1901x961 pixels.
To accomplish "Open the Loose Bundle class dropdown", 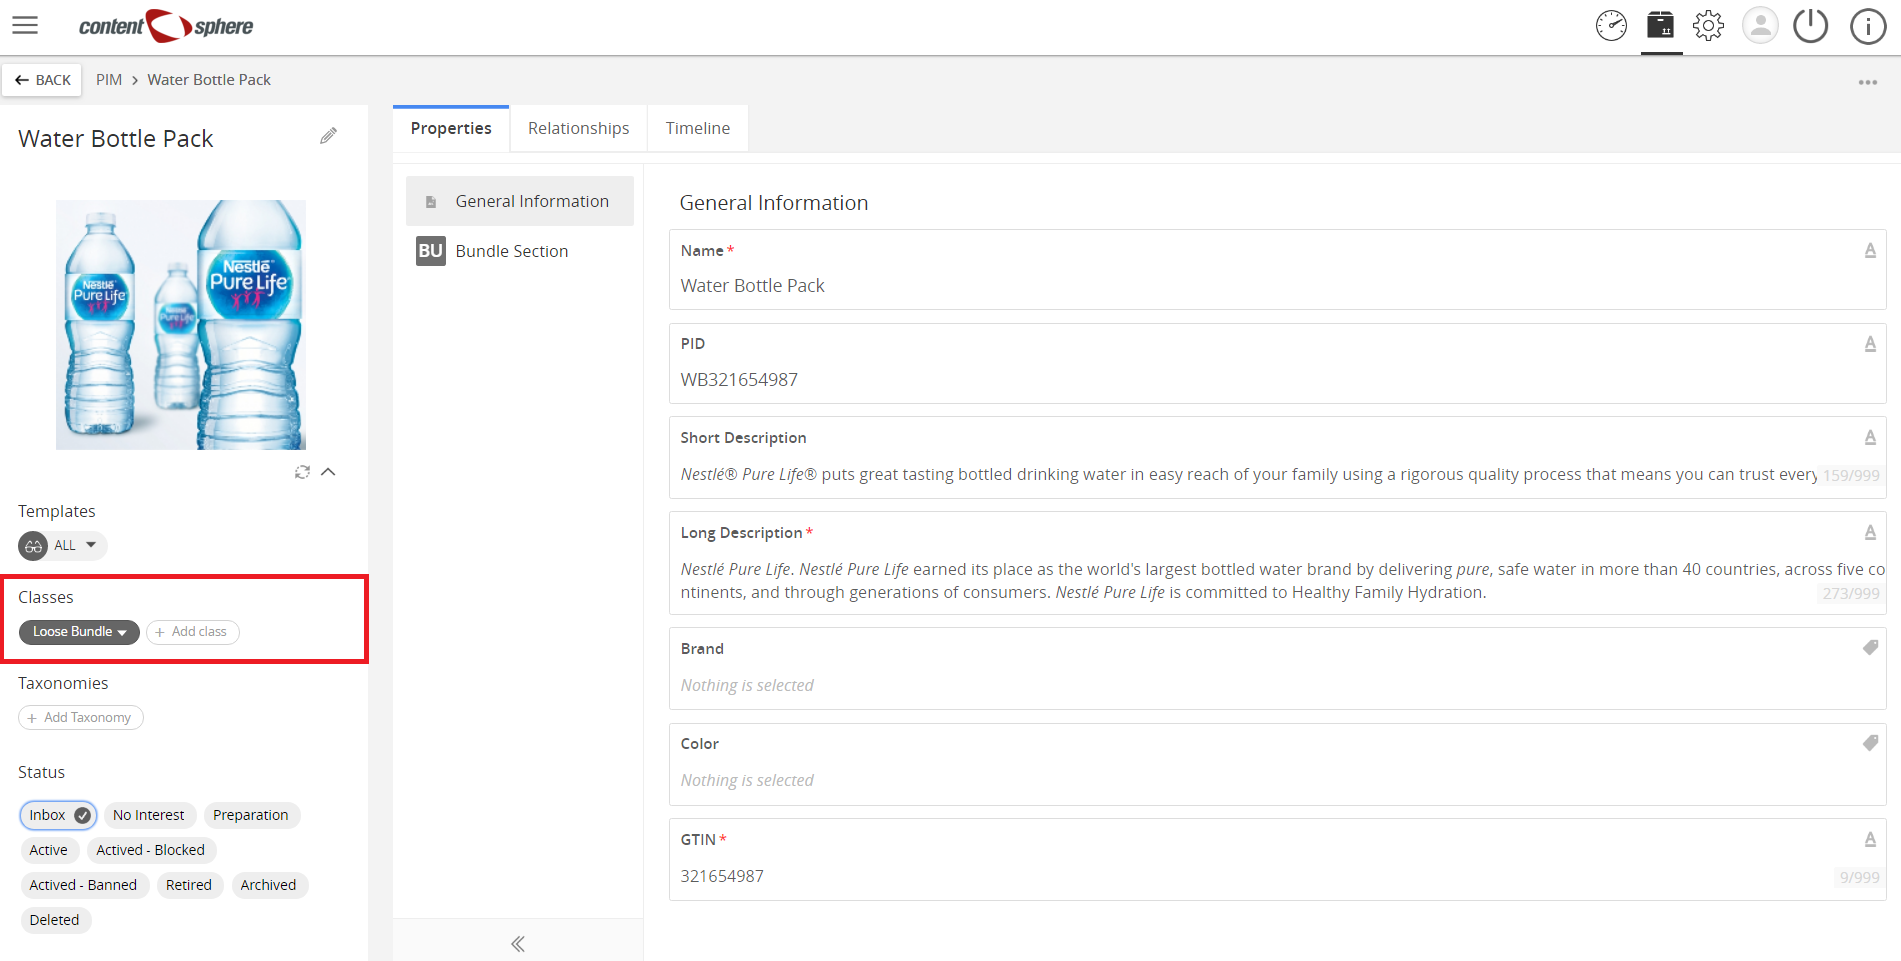I will tap(79, 632).
